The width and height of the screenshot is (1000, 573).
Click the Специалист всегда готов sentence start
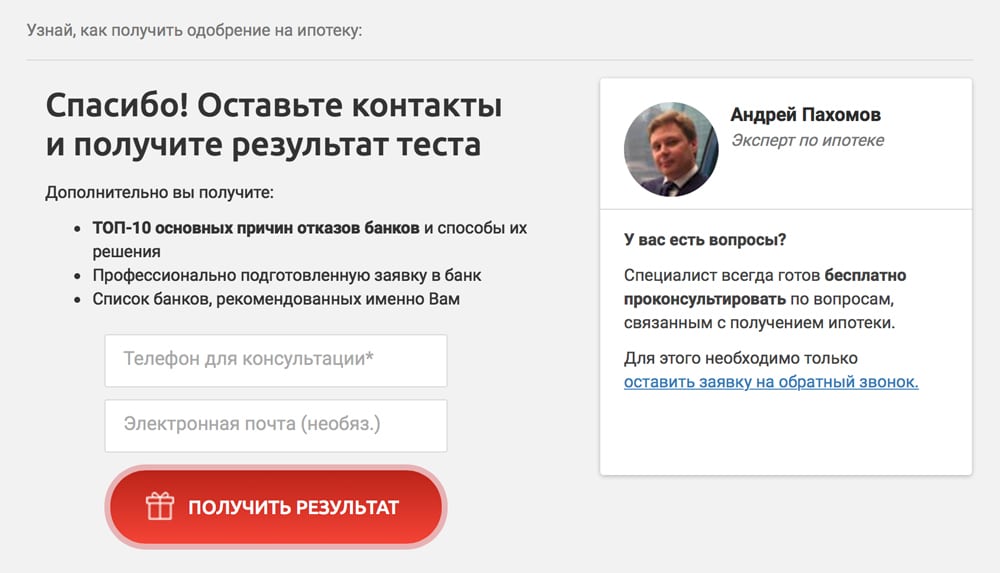click(x=721, y=275)
